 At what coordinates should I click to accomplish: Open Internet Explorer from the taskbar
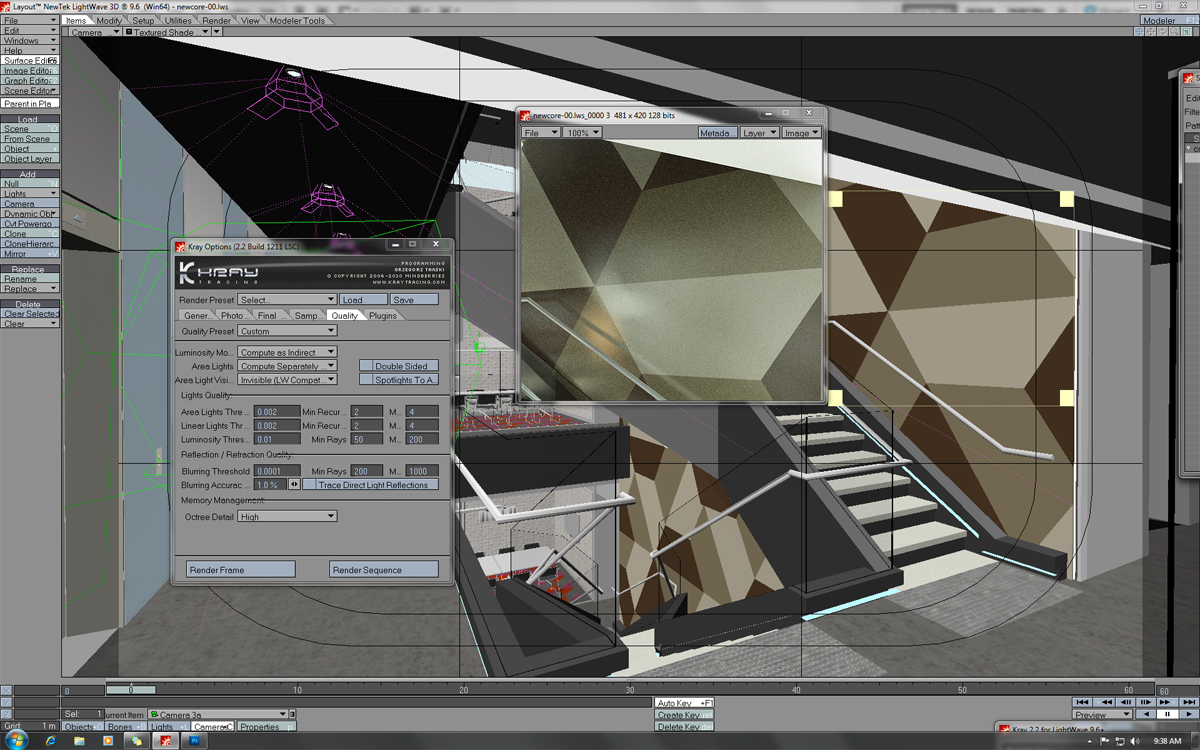click(x=51, y=741)
